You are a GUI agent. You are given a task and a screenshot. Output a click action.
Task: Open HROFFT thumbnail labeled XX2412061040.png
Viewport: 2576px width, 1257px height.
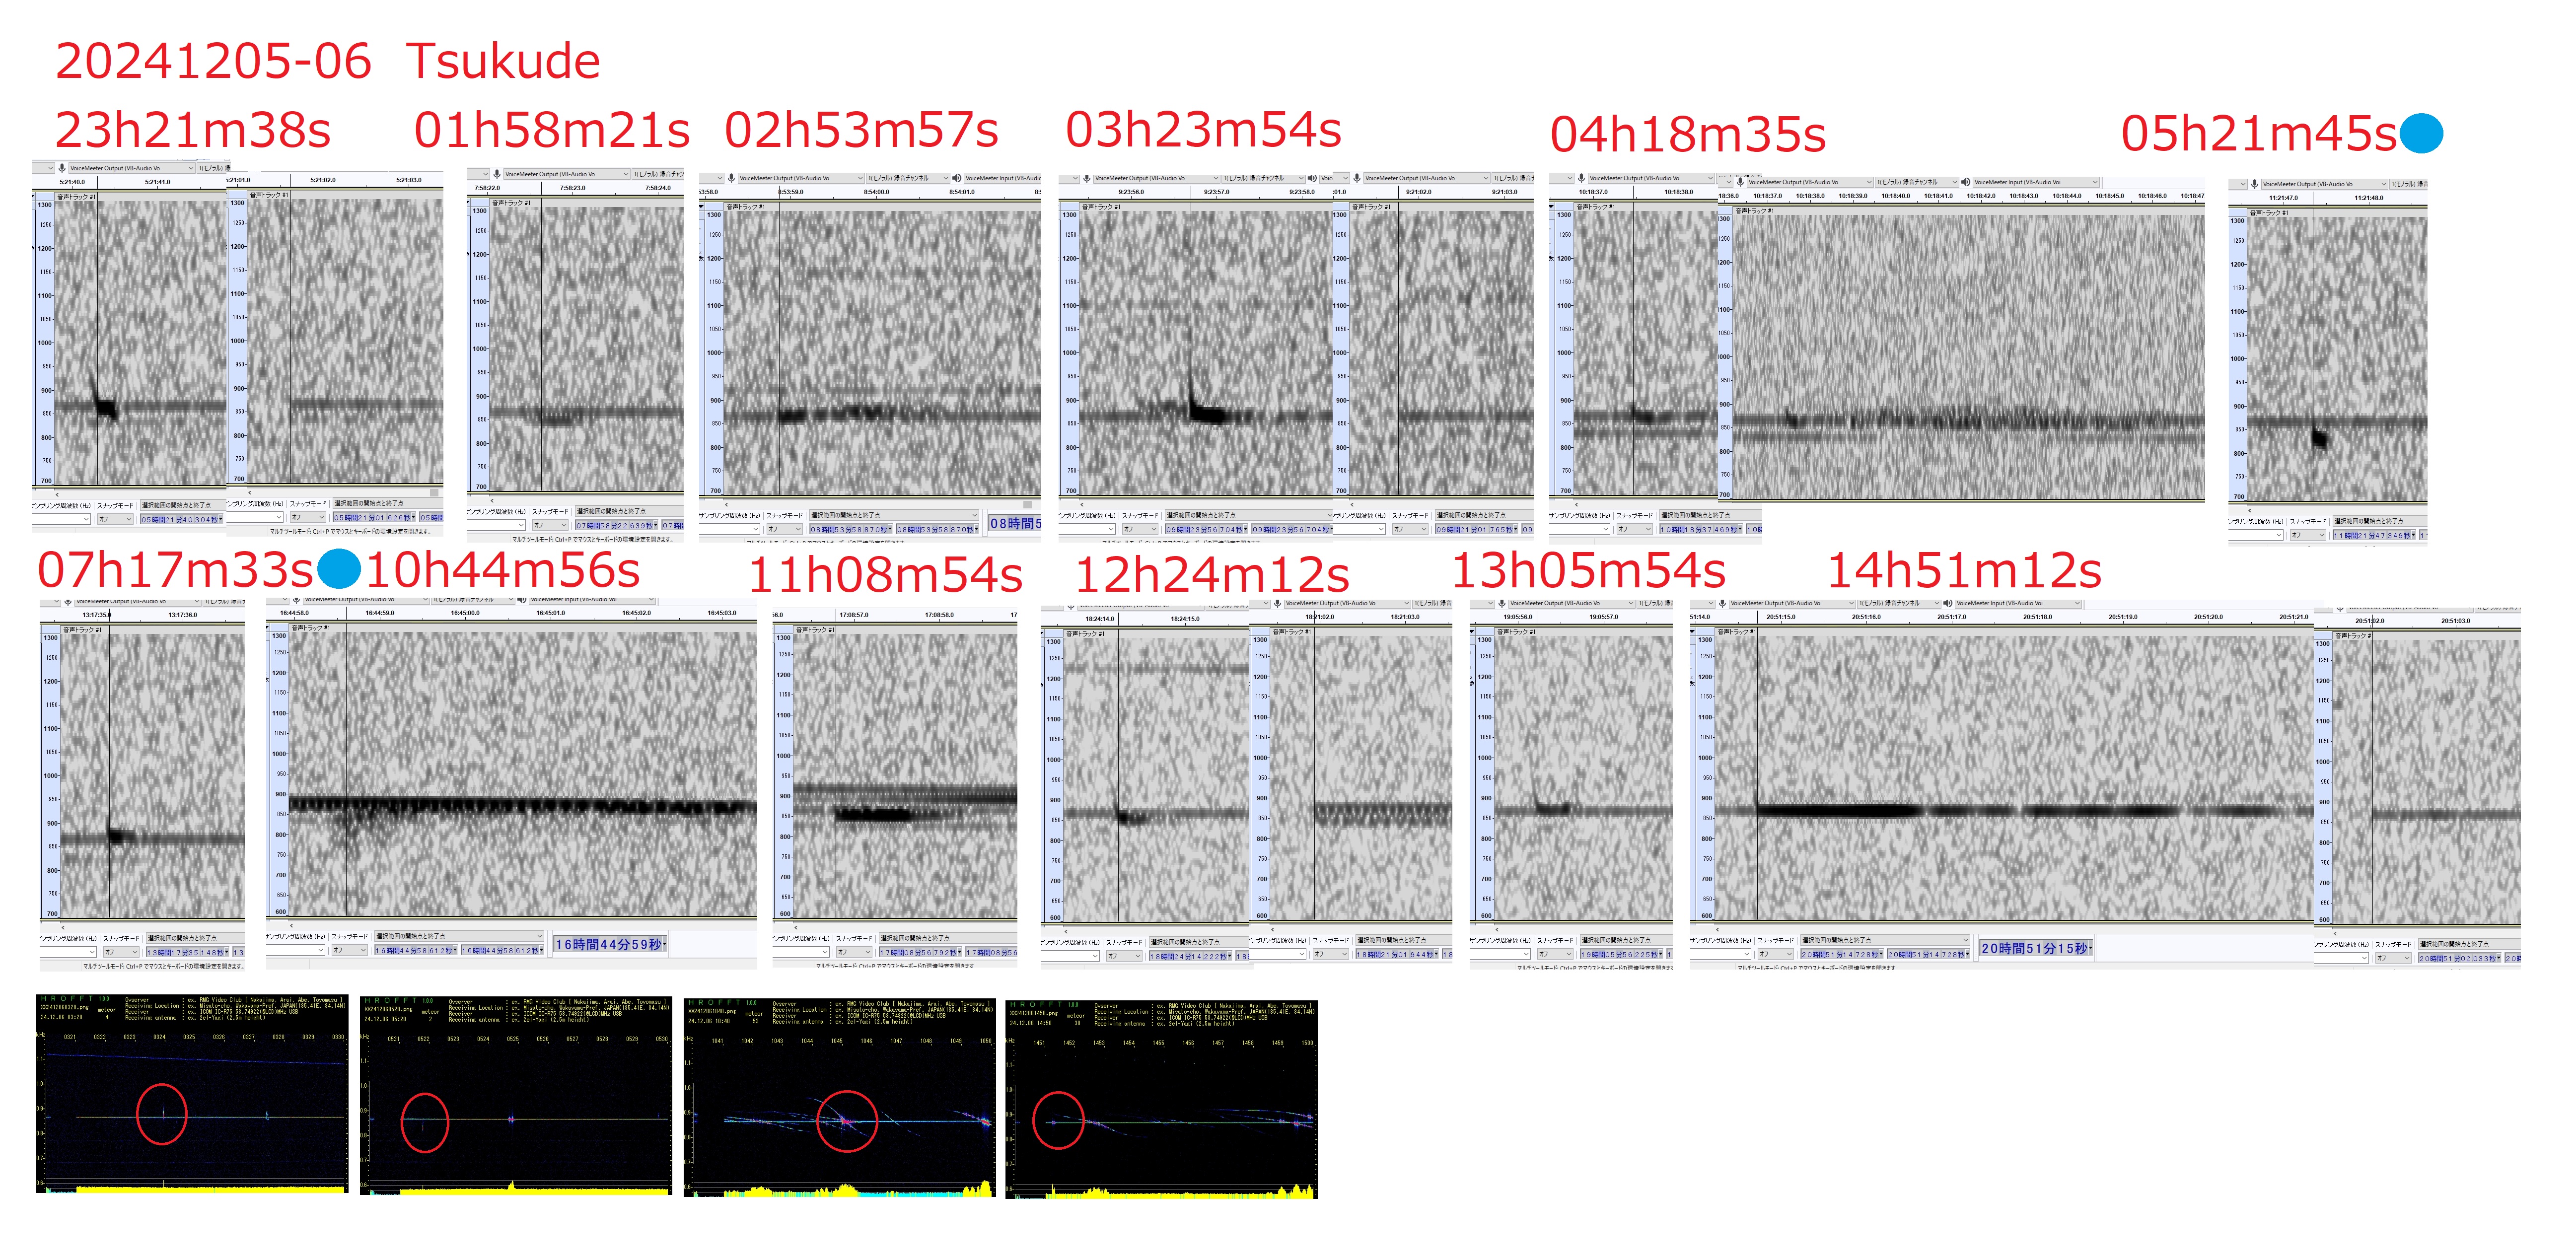(x=839, y=1098)
